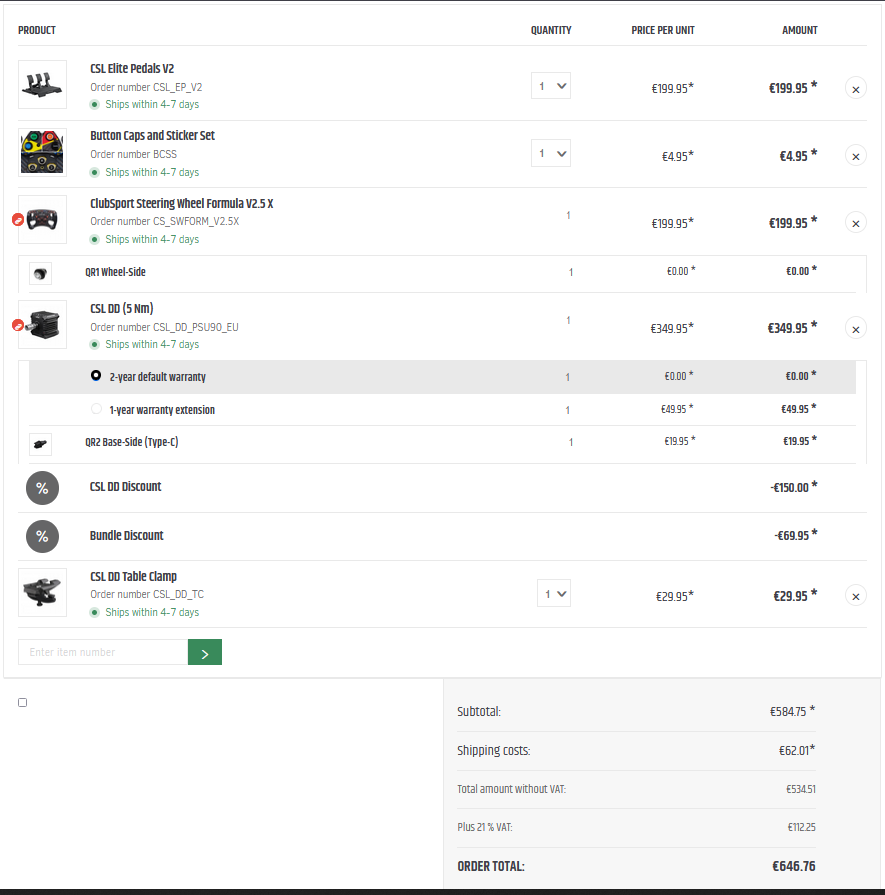Click the Bundle Discount percent icon
Screen dimensions: 885x895
click(42, 537)
